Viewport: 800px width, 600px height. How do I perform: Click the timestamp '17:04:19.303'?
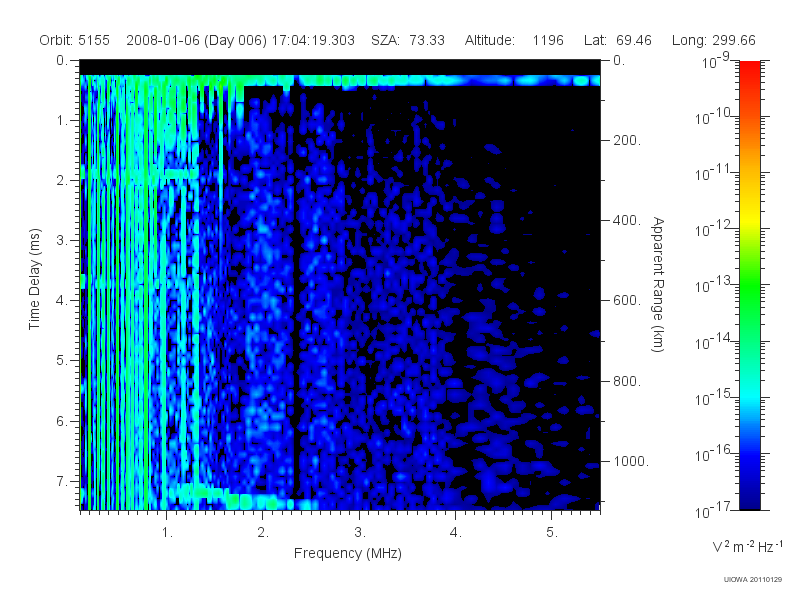click(x=313, y=40)
